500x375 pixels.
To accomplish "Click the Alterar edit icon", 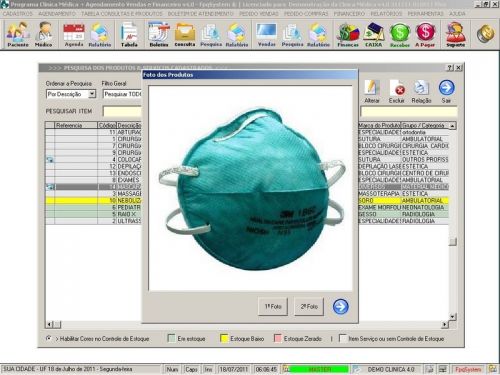I will pyautogui.click(x=372, y=91).
